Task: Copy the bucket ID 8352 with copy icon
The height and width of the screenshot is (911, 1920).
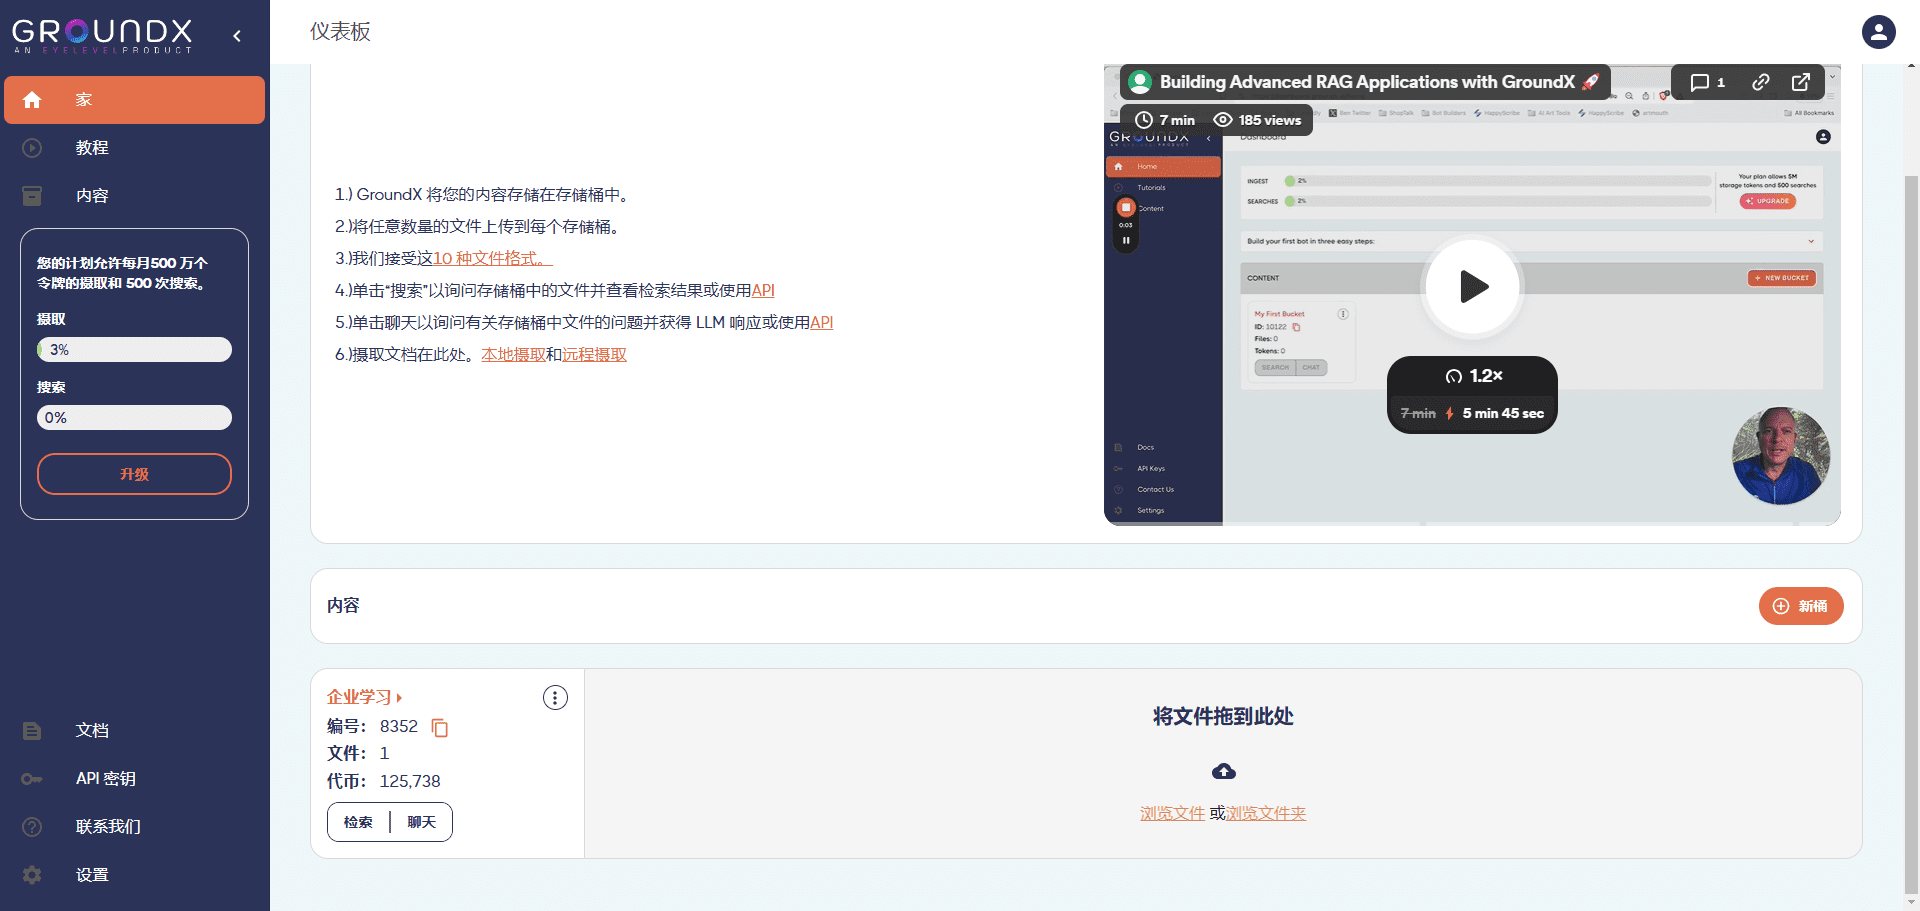Action: pyautogui.click(x=440, y=728)
